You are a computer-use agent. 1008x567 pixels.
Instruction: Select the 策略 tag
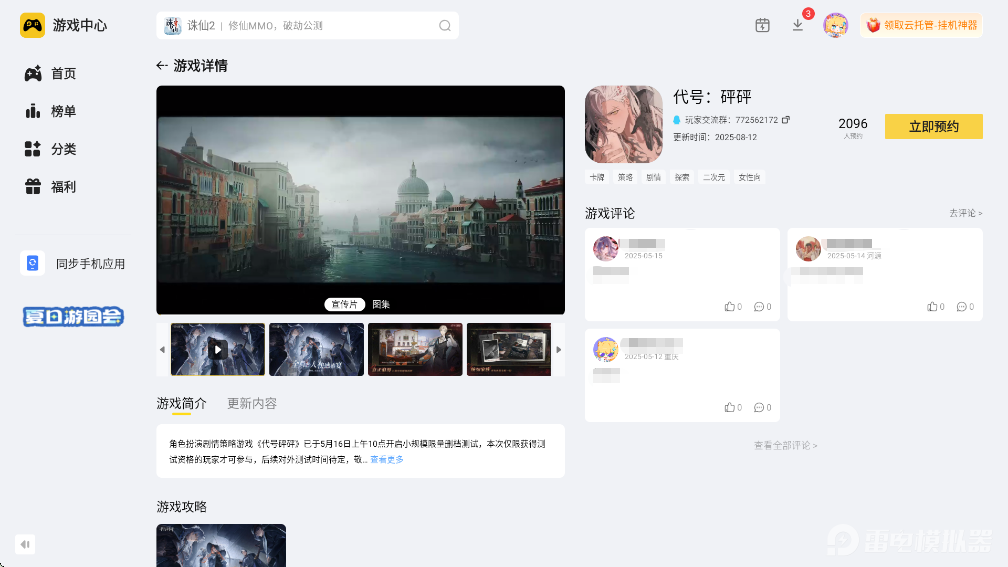click(626, 177)
